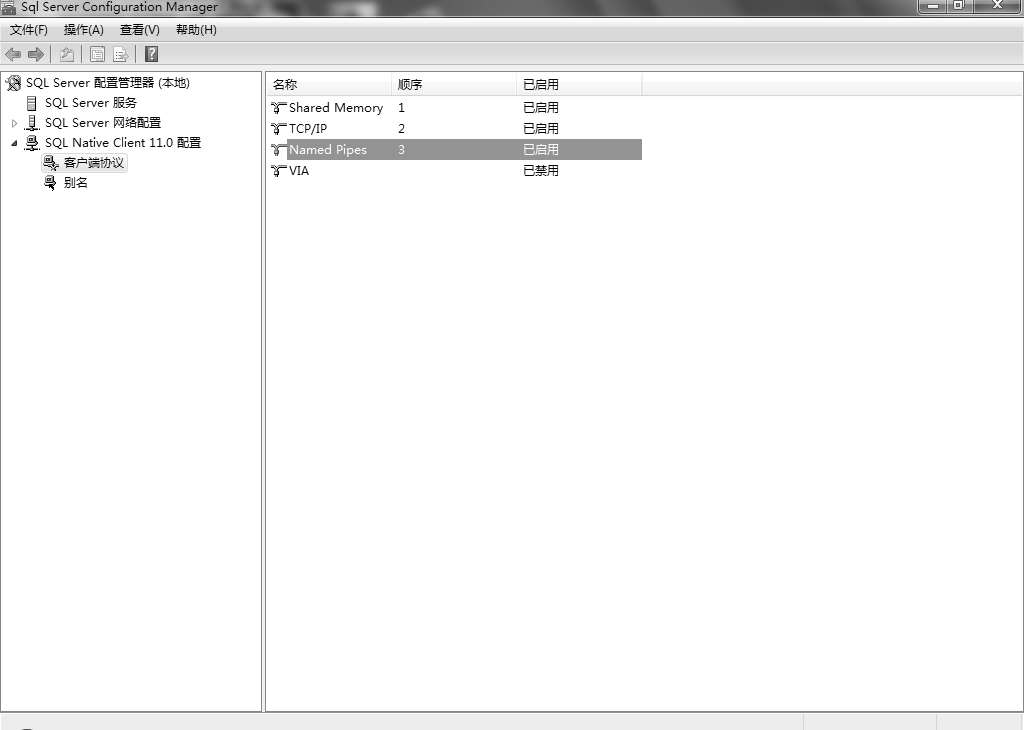Image resolution: width=1024 pixels, height=730 pixels.
Task: Sort by the 名称 column header
Action: (329, 84)
